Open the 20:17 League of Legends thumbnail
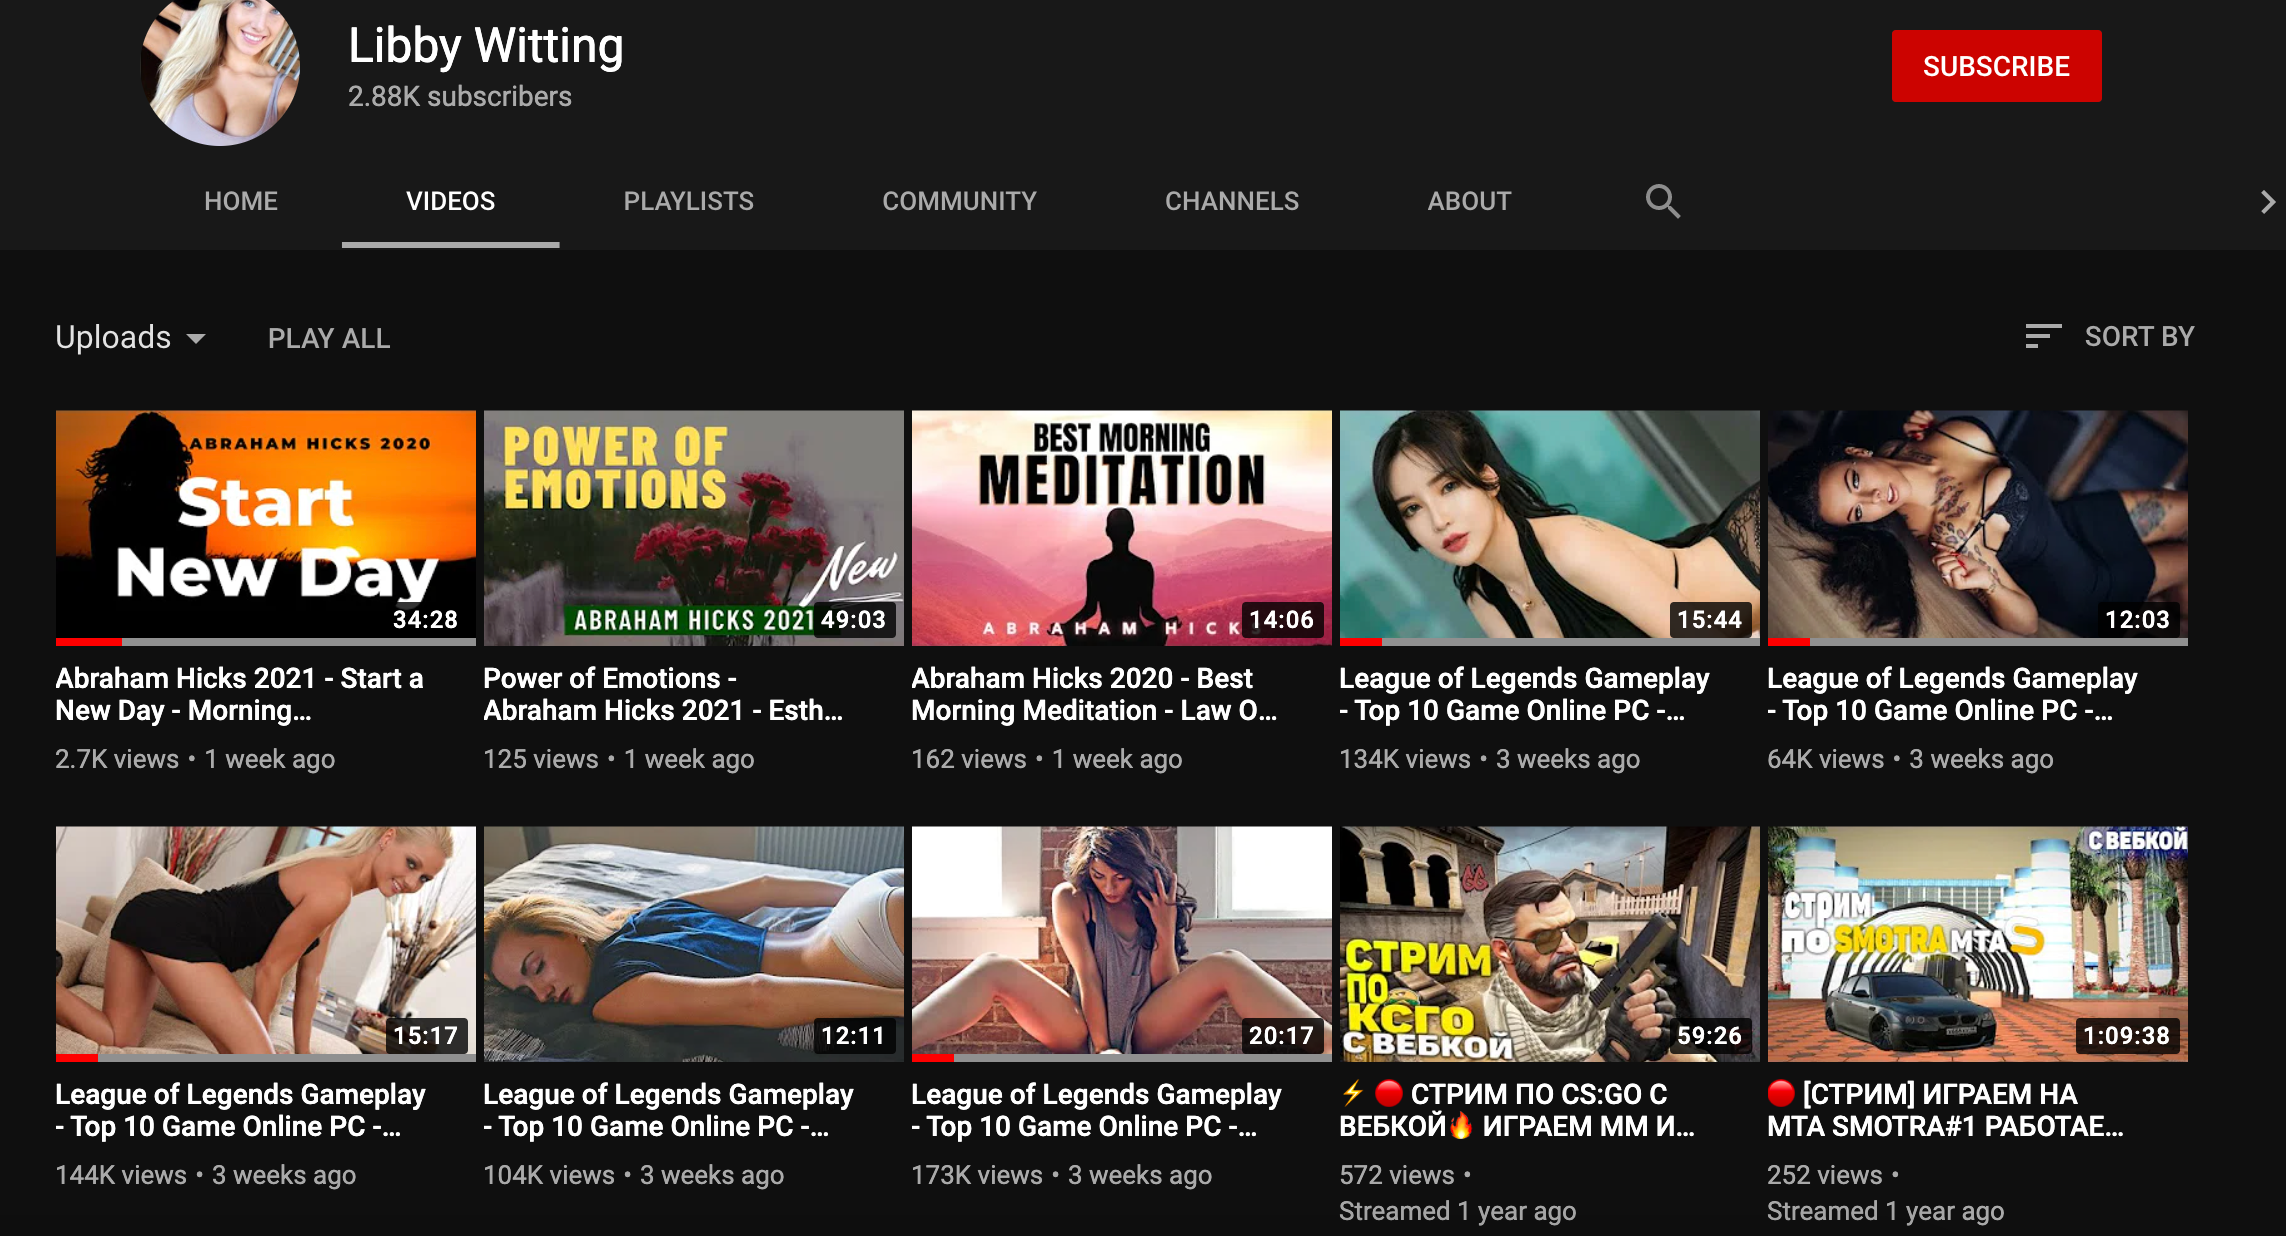2286x1236 pixels. pyautogui.click(x=1122, y=944)
